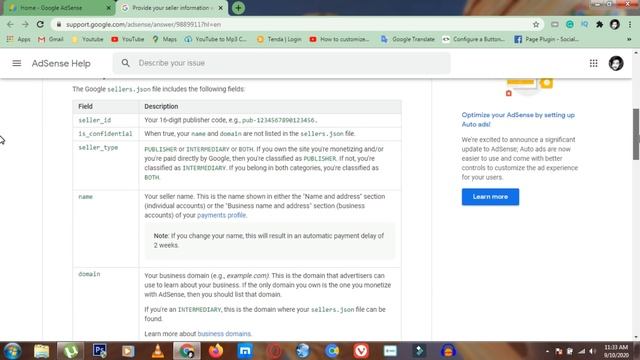Open the Configure a Button bookmark
This screenshot has height=360, width=640.
tap(473, 39)
